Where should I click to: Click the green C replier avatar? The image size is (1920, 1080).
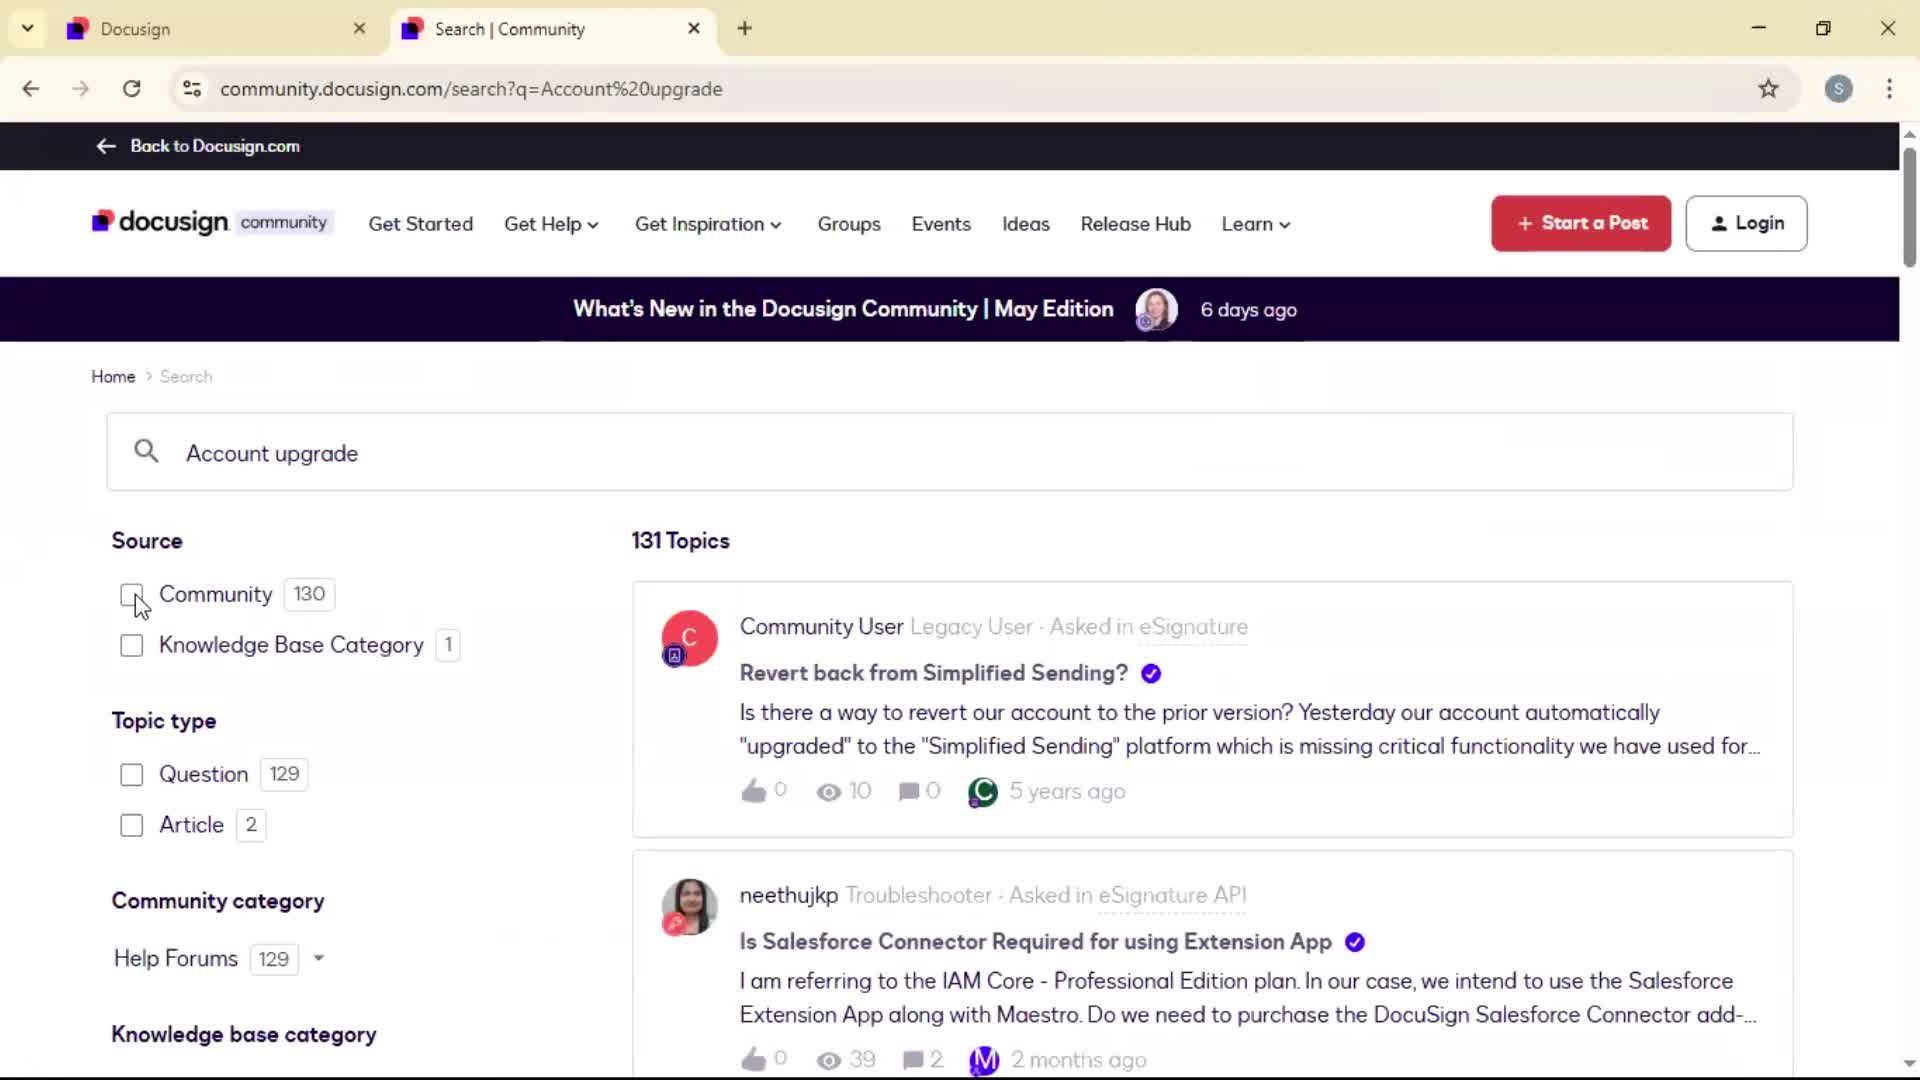(x=983, y=792)
